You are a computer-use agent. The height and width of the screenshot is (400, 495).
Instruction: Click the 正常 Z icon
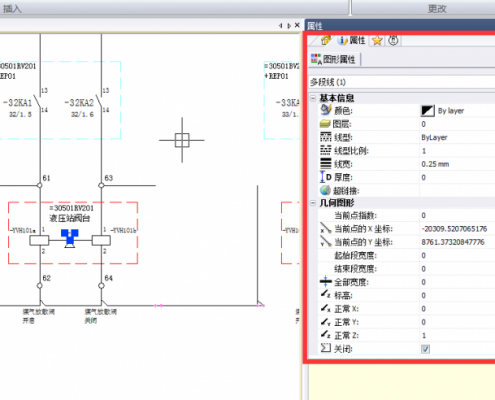326,335
